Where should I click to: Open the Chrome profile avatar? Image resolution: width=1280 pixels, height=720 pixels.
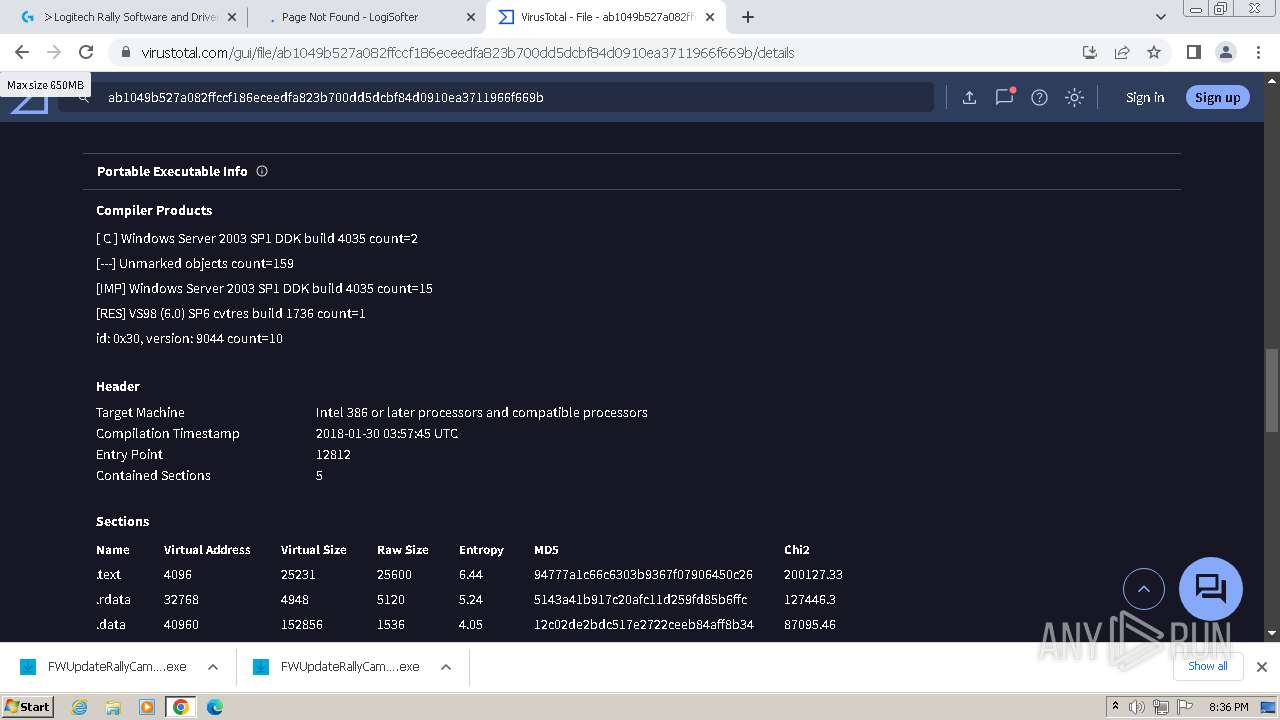[x=1225, y=52]
